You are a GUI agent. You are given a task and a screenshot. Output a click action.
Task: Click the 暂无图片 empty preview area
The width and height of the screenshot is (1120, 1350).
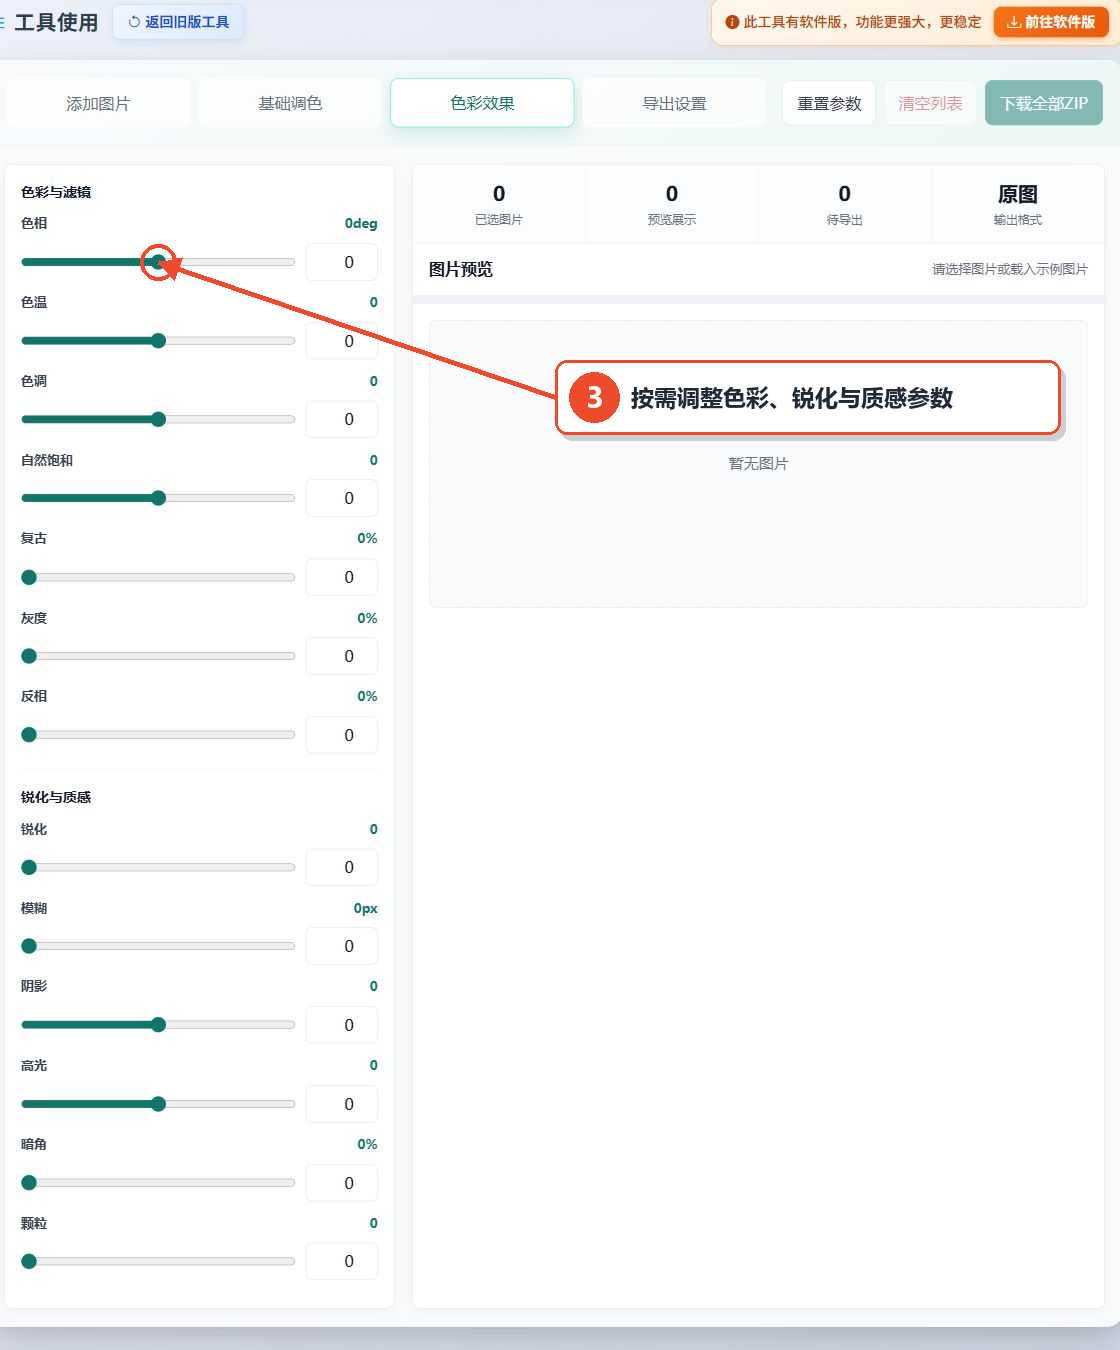[x=758, y=464]
